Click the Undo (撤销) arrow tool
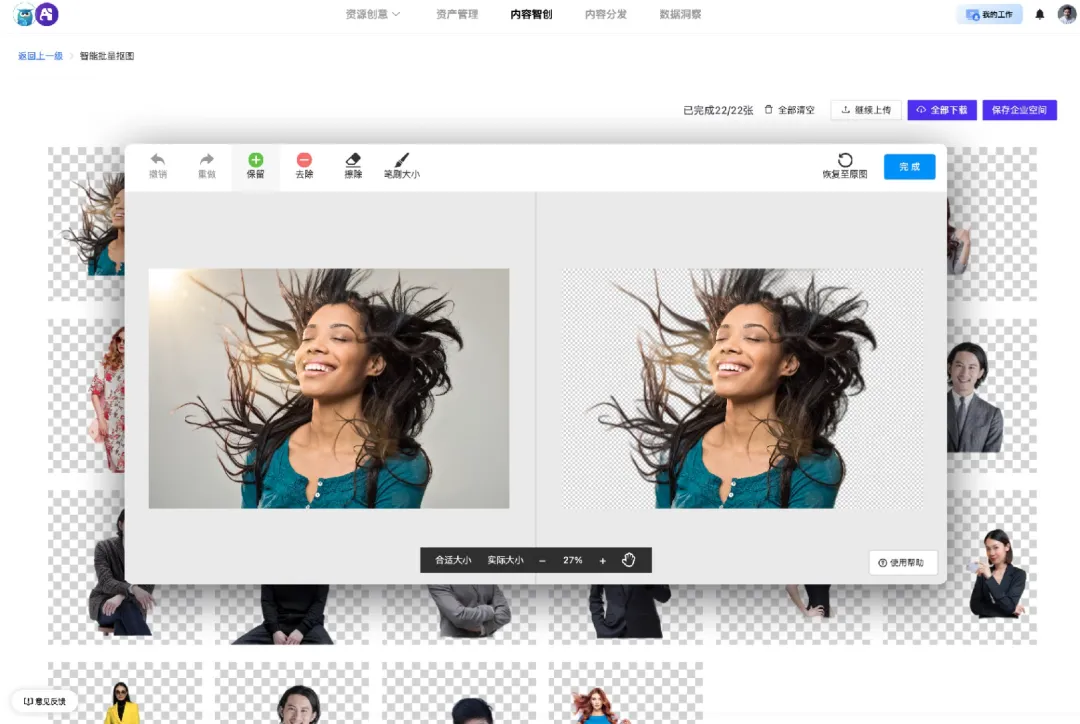Screen dimensions: 1080x724 [x=158, y=166]
